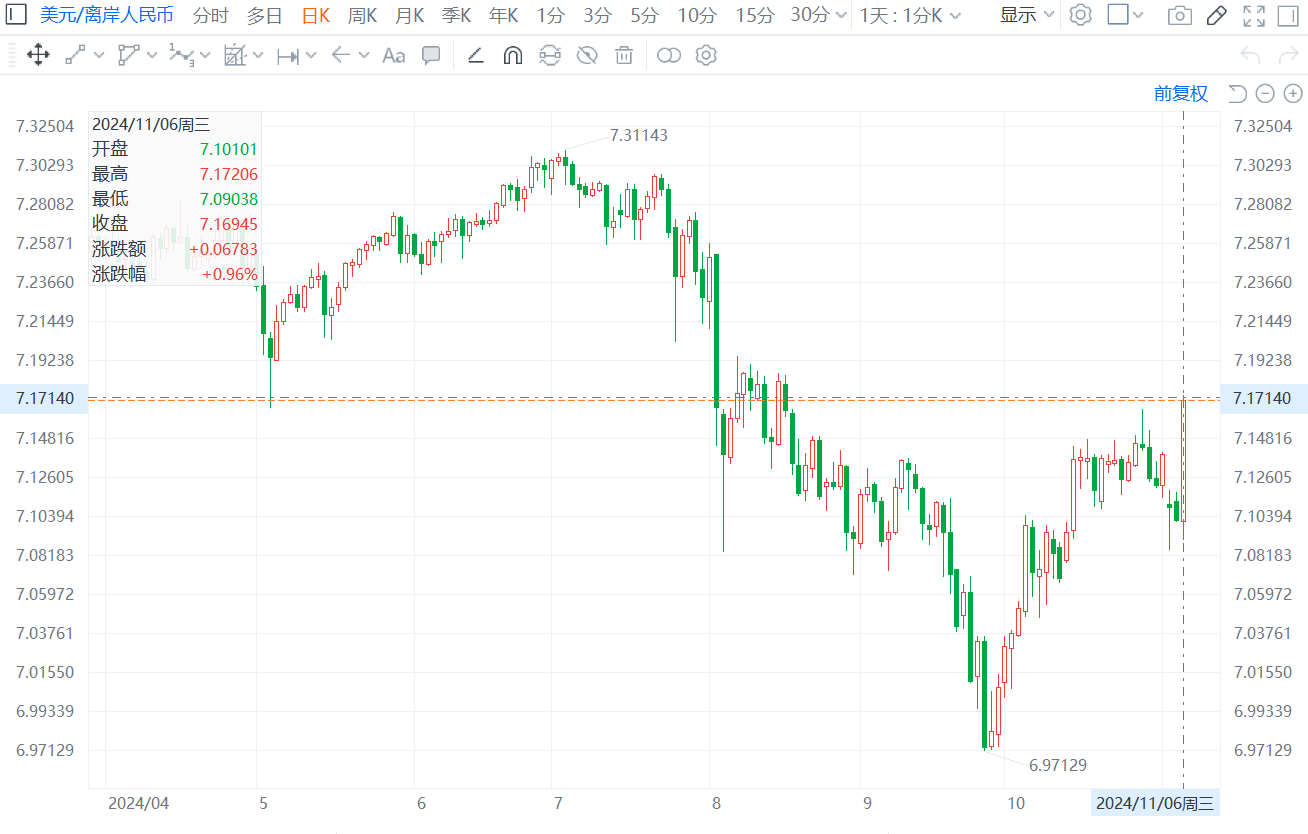Zoom out chart with minus icon

click(x=1265, y=94)
